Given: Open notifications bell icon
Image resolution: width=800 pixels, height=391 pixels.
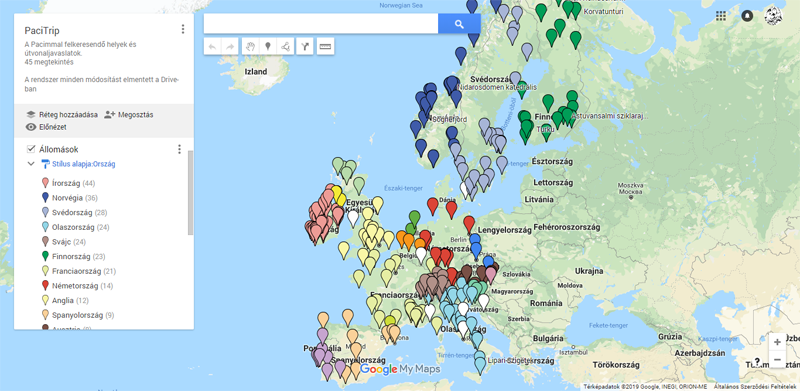Looking at the screenshot, I should click(747, 16).
